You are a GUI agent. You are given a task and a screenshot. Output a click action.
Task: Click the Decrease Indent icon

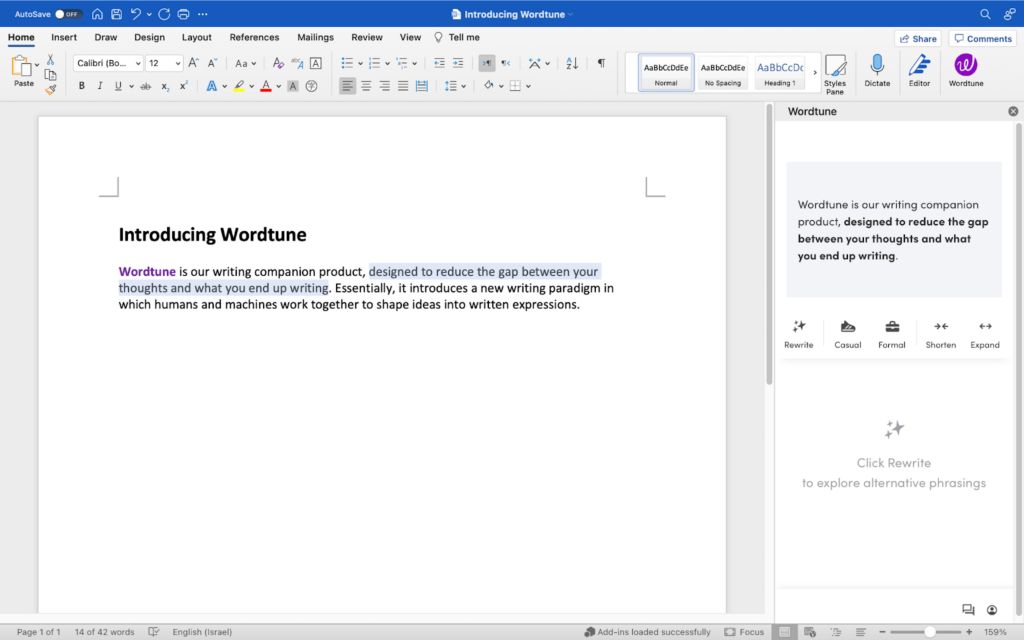point(439,63)
